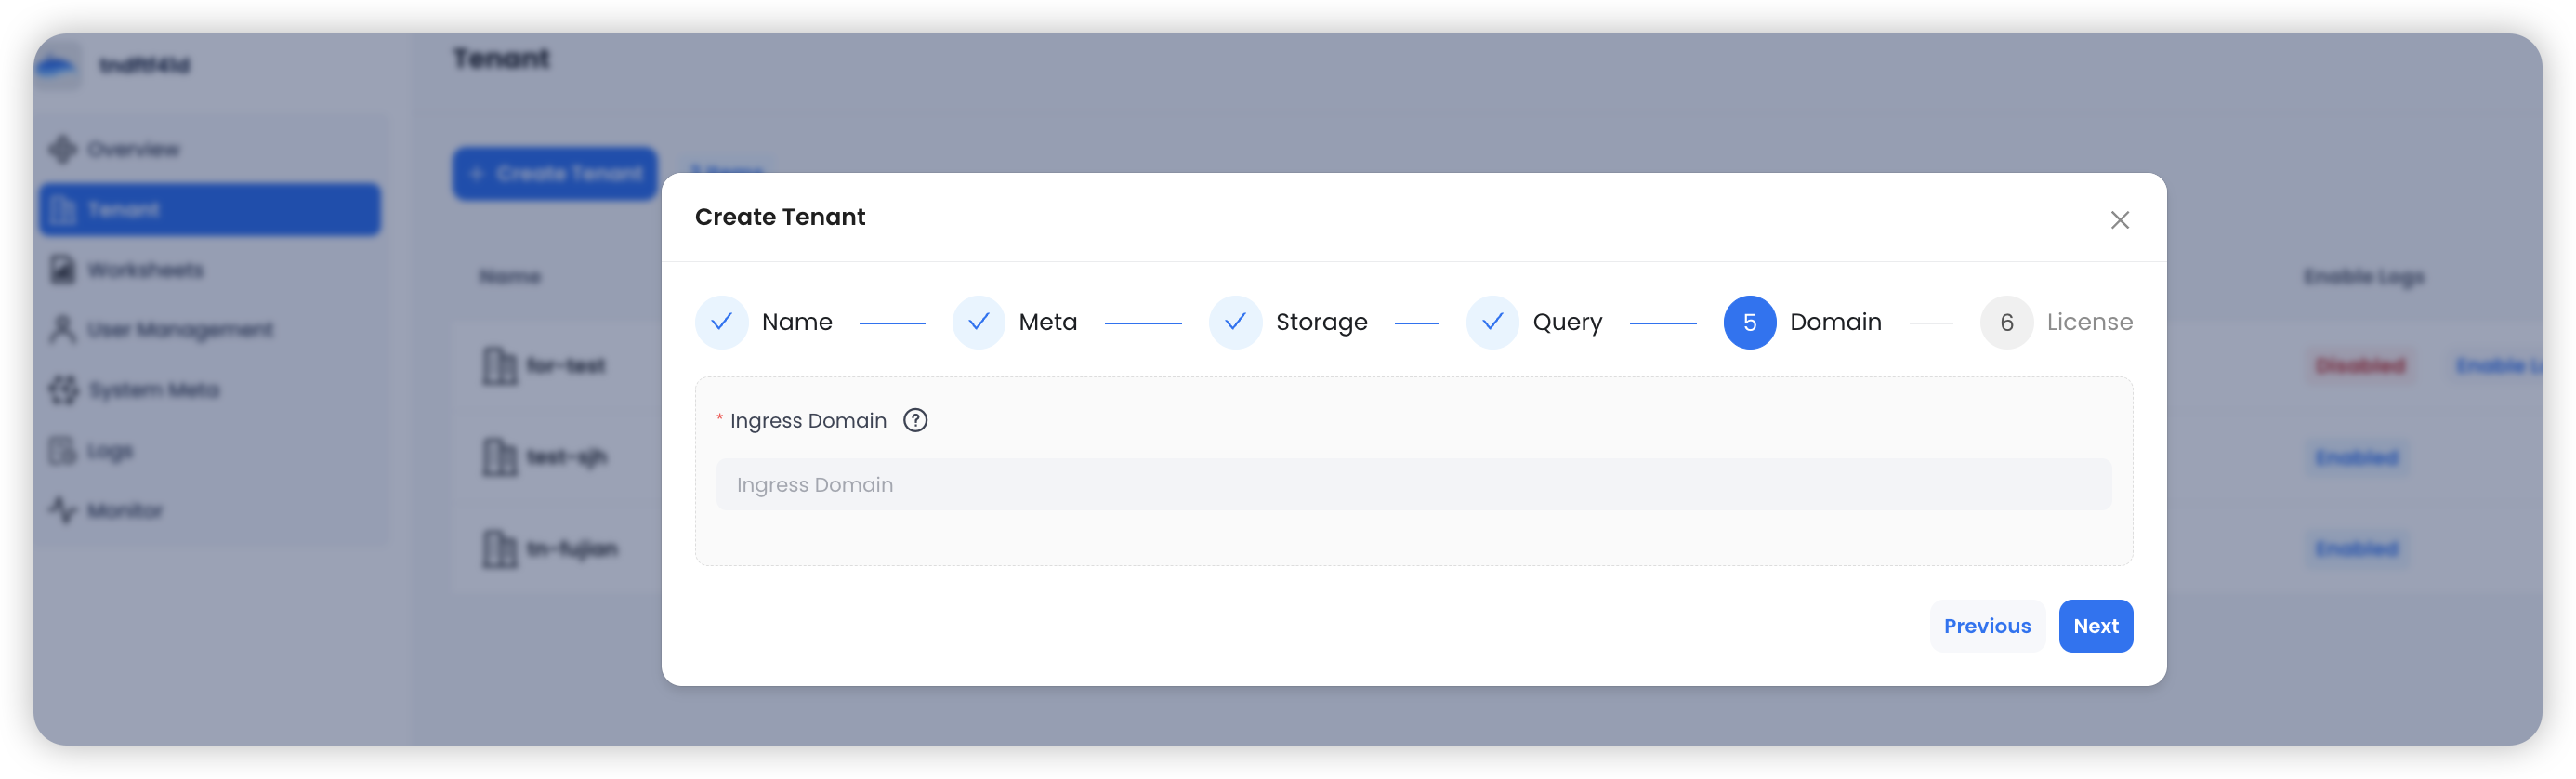The width and height of the screenshot is (2576, 779).
Task: Close the Create Tenant dialog
Action: coord(2119,220)
